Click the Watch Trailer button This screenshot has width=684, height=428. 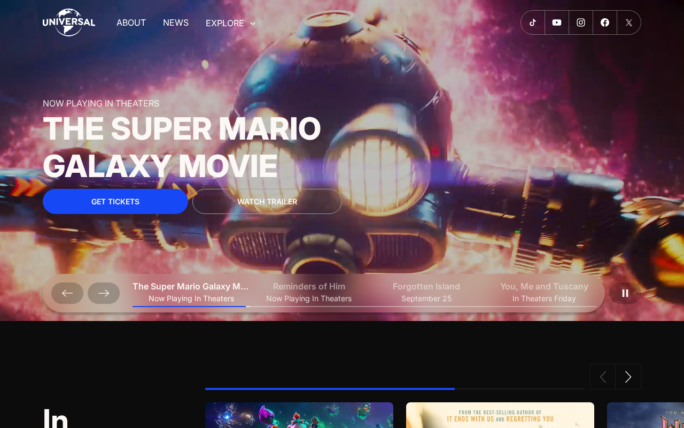pyautogui.click(x=267, y=202)
